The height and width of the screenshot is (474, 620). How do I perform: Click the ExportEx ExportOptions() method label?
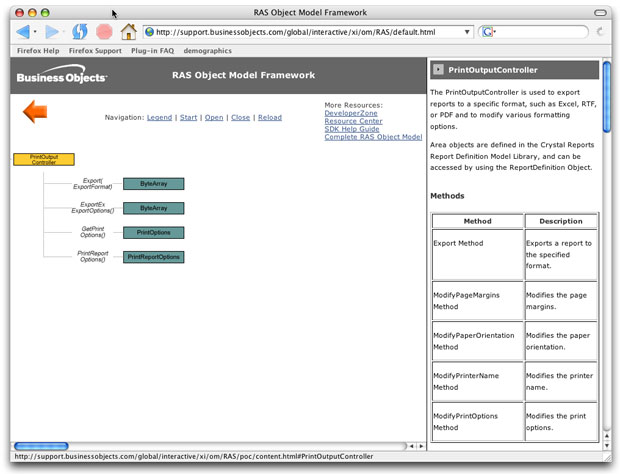[x=93, y=208]
